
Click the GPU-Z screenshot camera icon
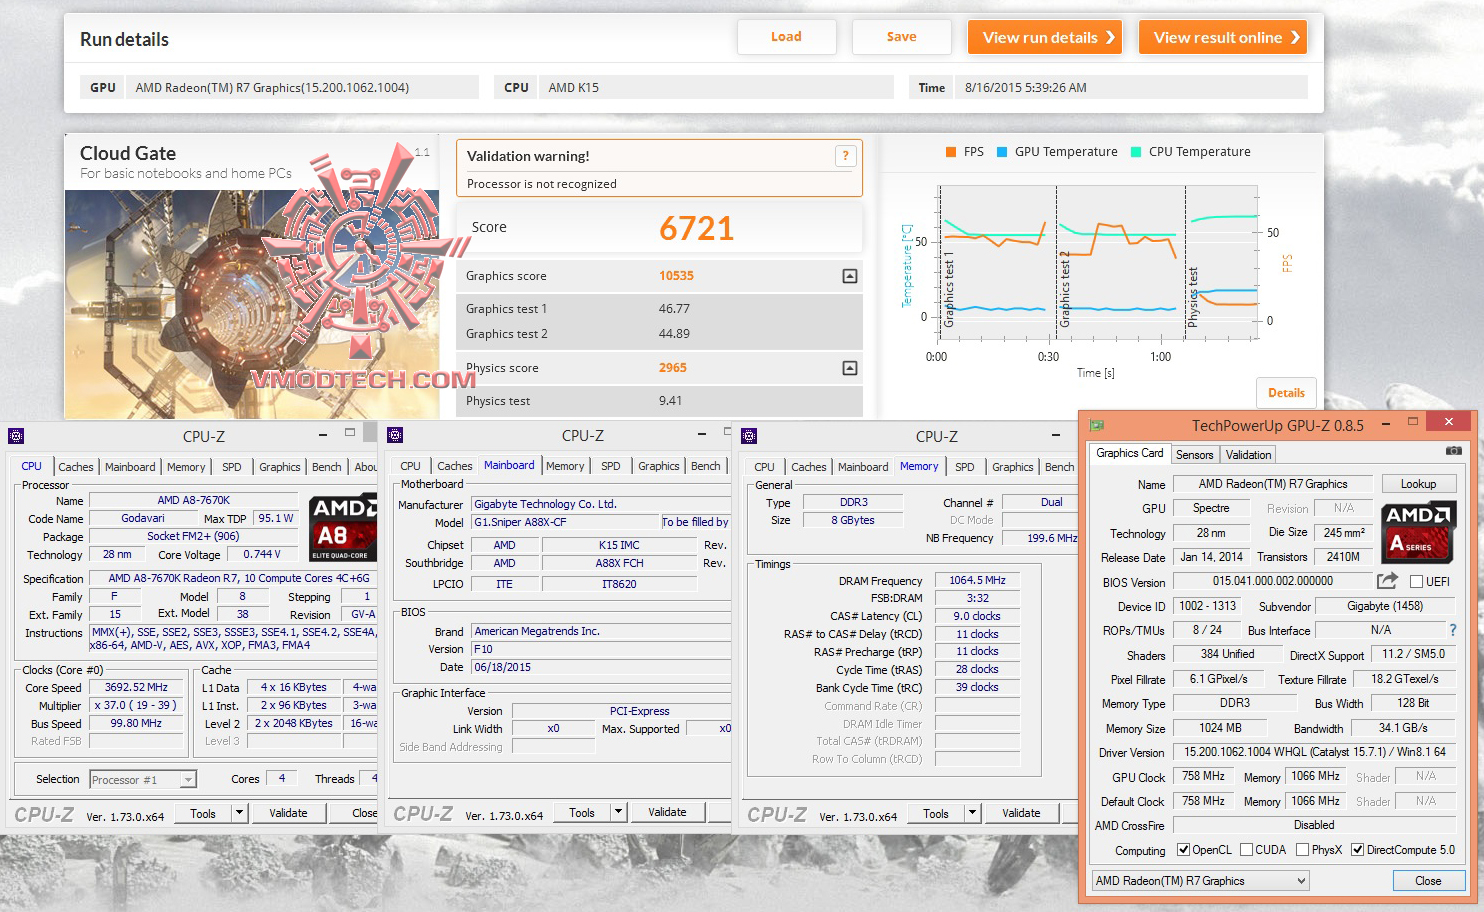click(x=1453, y=452)
